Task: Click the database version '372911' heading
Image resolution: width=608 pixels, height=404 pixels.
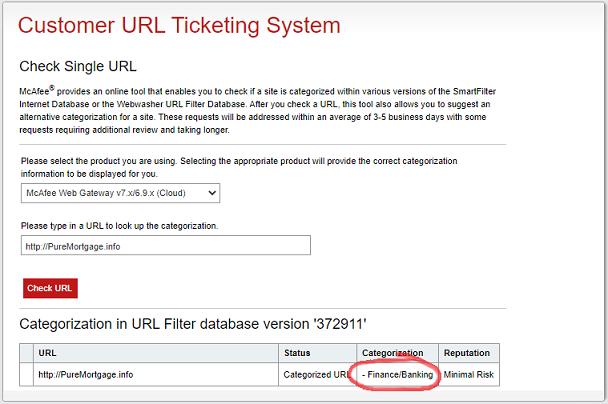Action: [193, 323]
